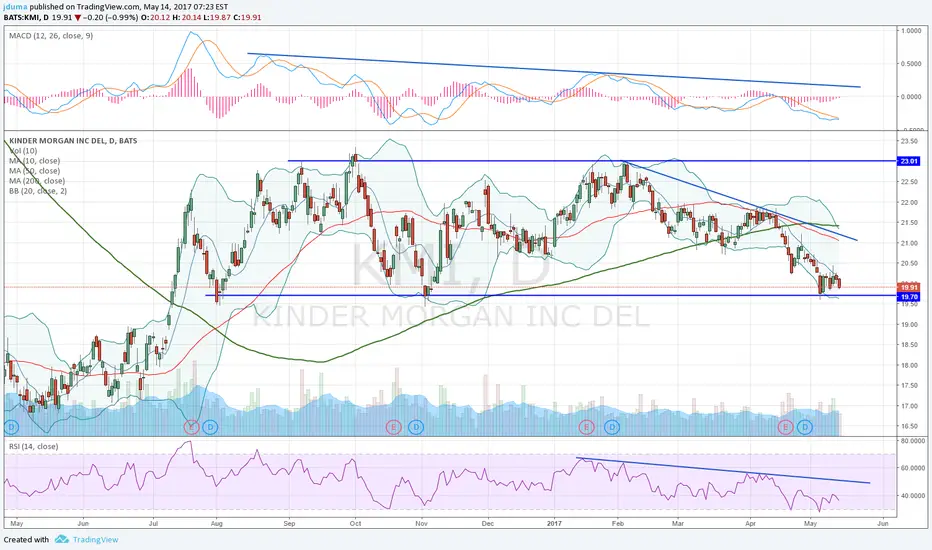This screenshot has width=932, height=550.
Task: Click the 2017 label on time axis
Action: coord(554,524)
